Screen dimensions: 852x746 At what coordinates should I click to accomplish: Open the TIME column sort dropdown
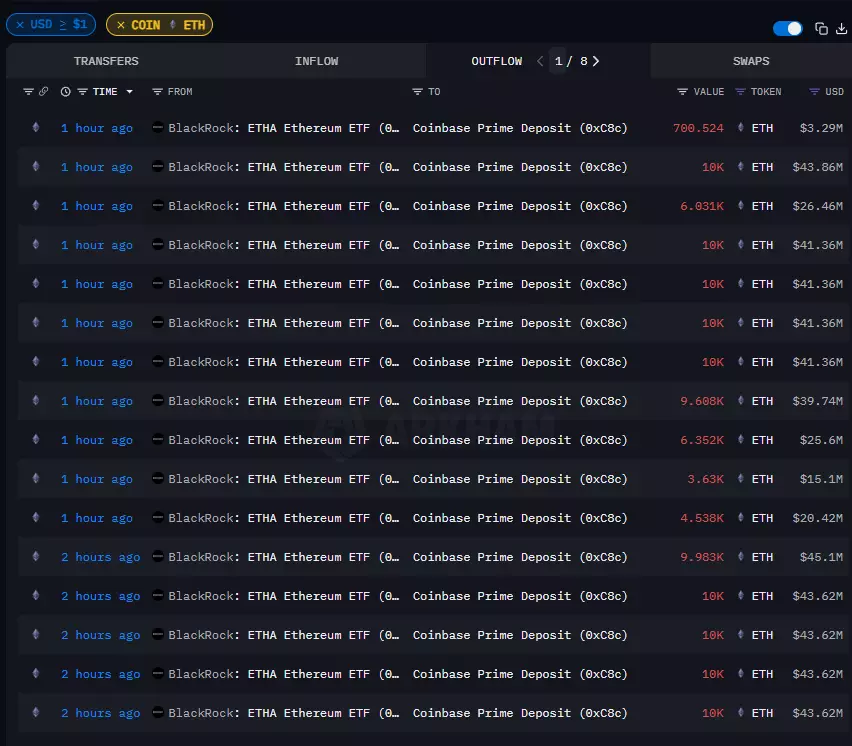(x=129, y=92)
